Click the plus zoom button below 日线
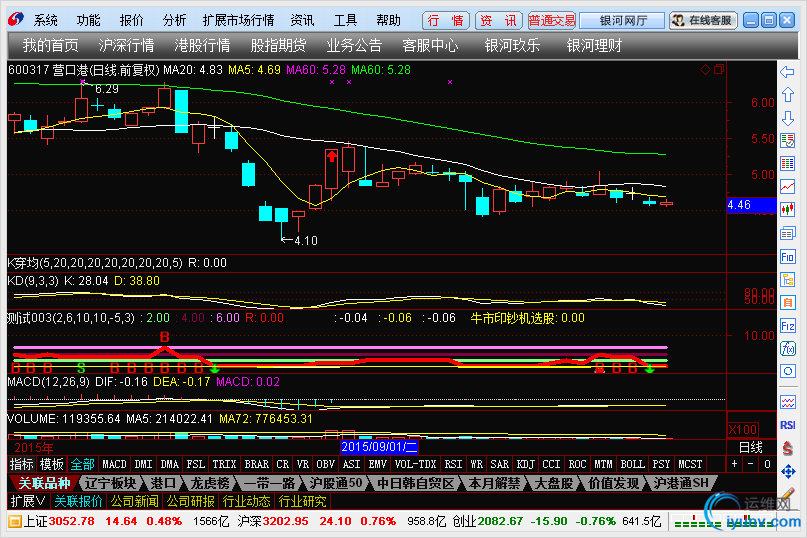Image resolution: width=807 pixels, height=538 pixels. 734,464
